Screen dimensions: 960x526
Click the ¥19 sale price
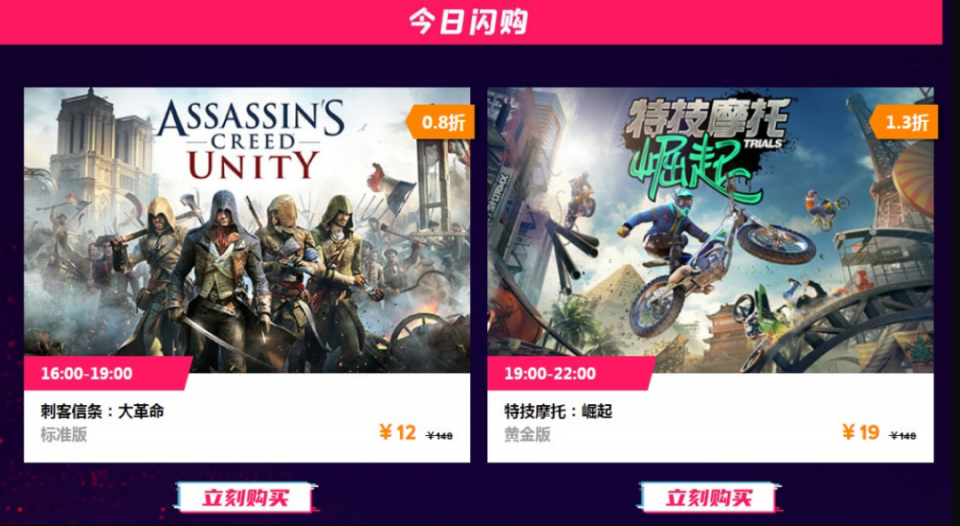pyautogui.click(x=861, y=433)
